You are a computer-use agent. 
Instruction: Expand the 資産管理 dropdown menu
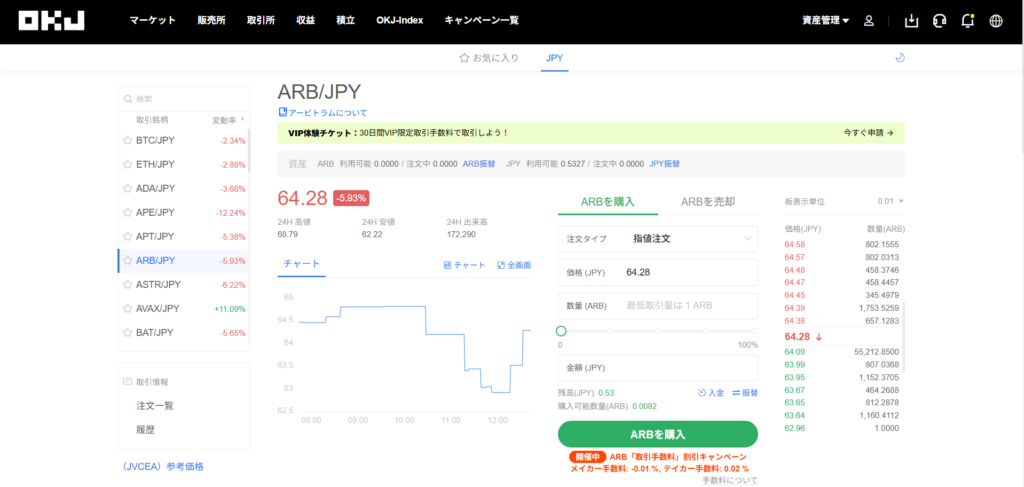(x=825, y=21)
